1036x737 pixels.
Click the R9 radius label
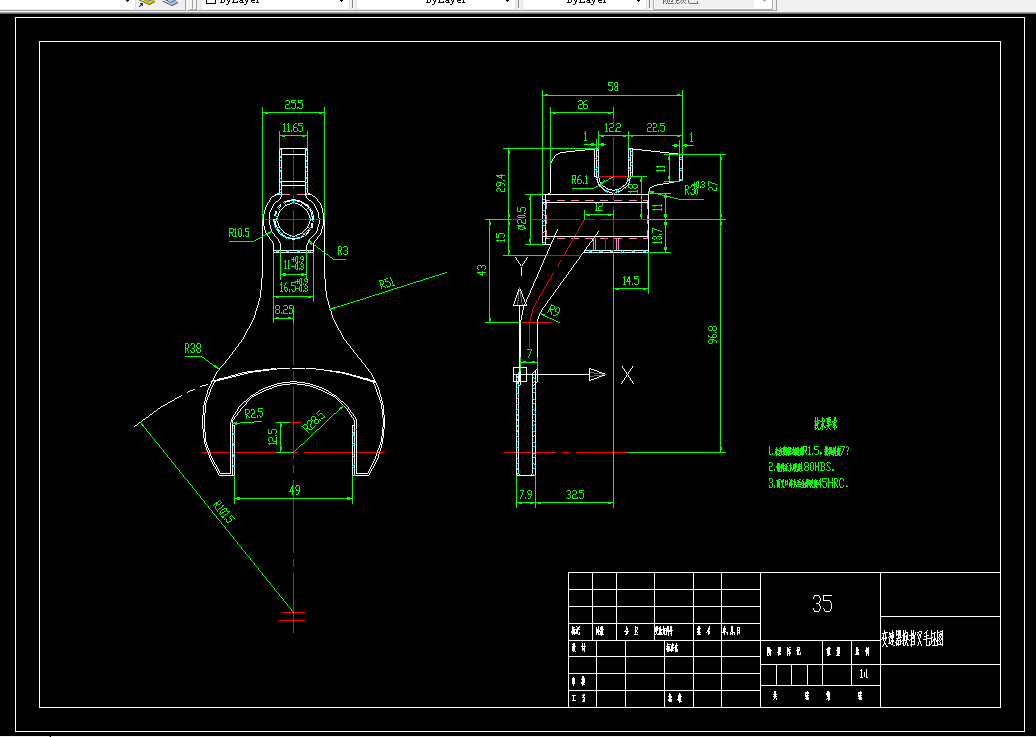click(x=554, y=311)
